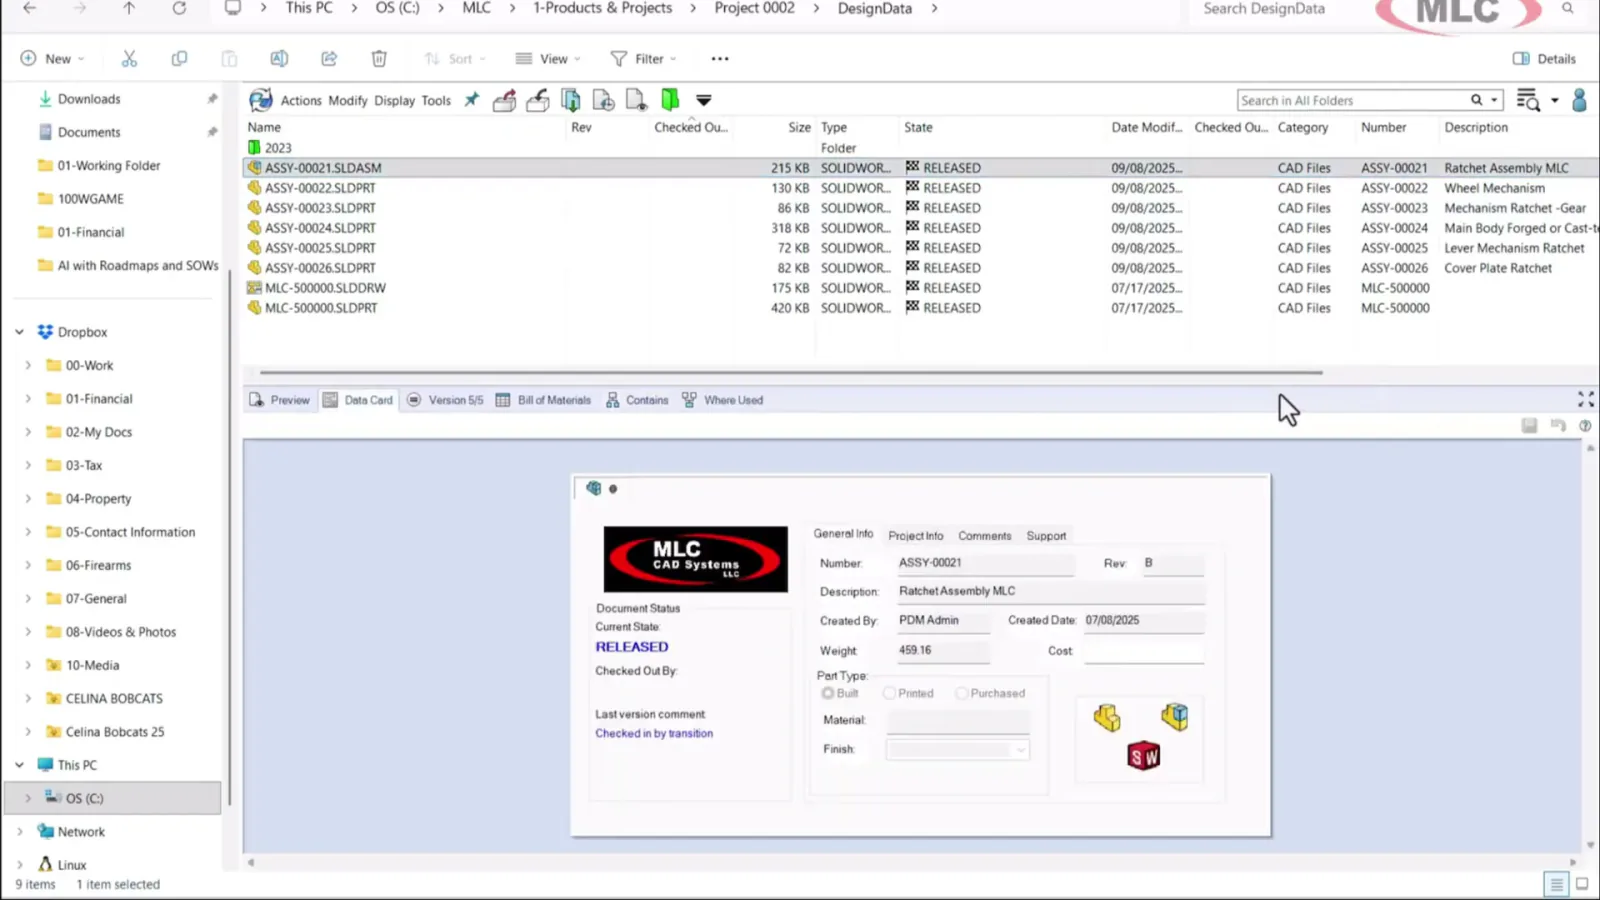Open the Comments tab on data card
1600x900 pixels.
click(x=985, y=536)
